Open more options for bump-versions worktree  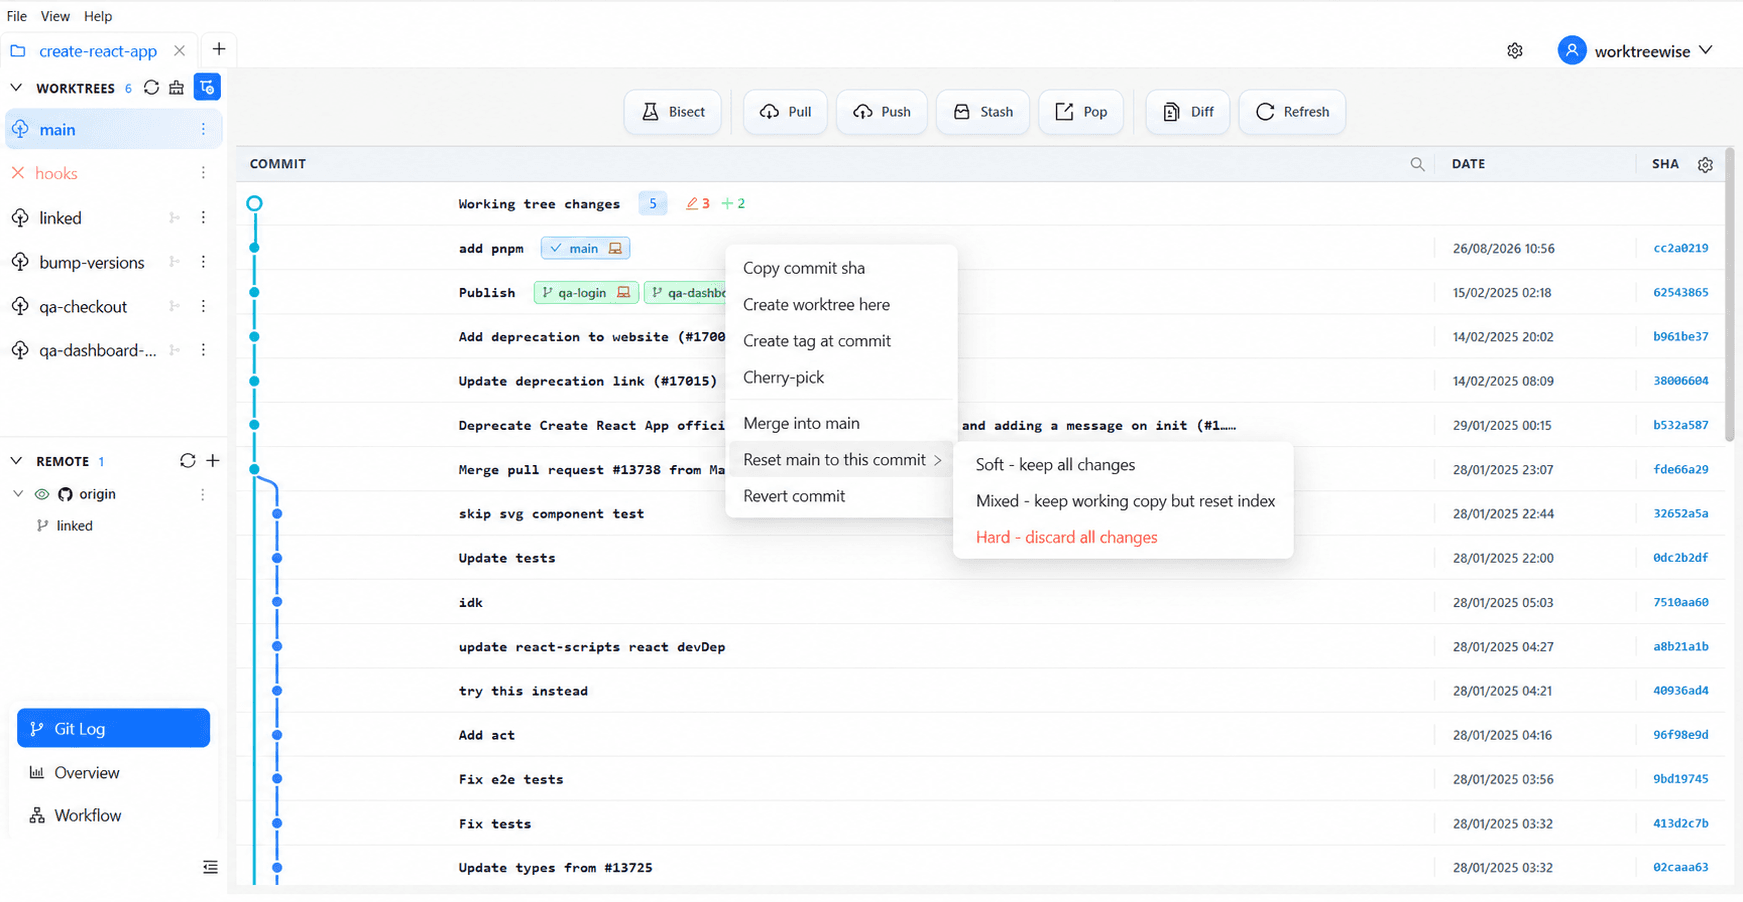203,262
